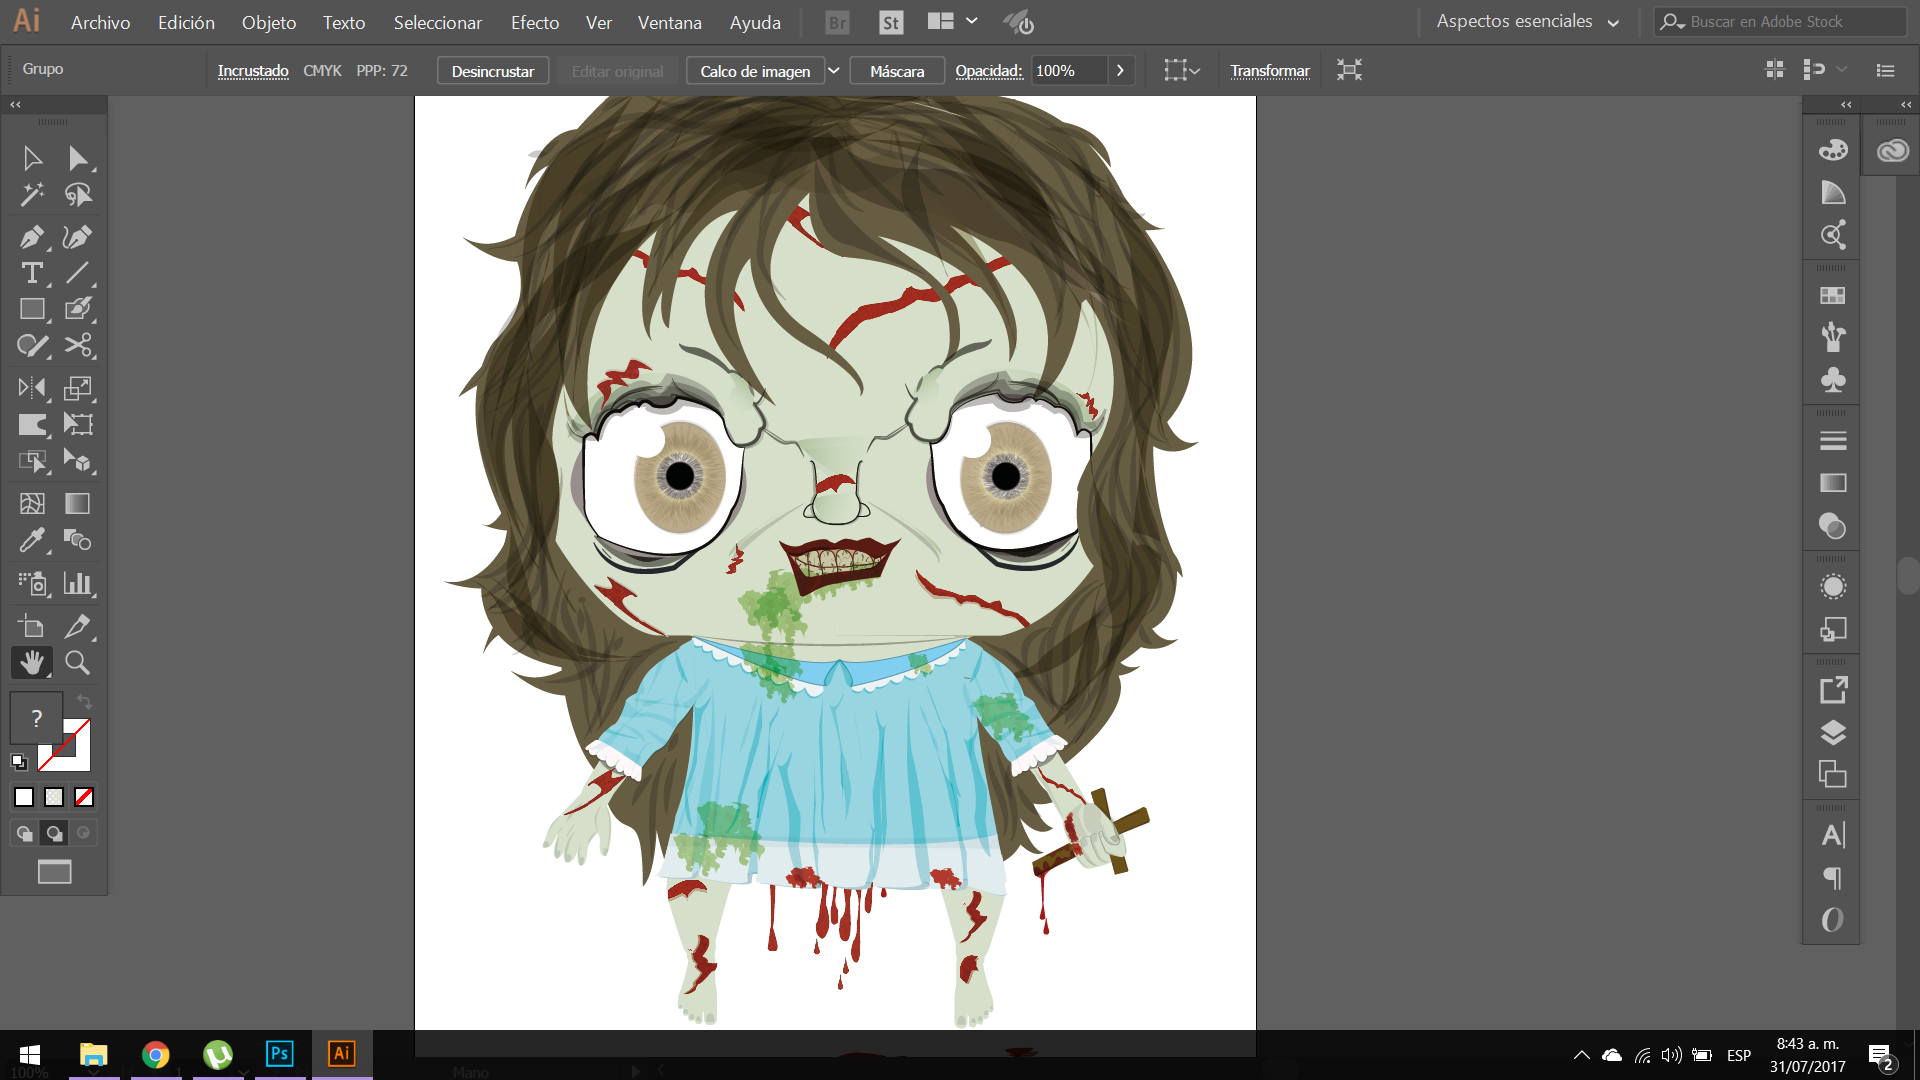Open the Incrustado link
This screenshot has height=1080, width=1920.
point(253,70)
